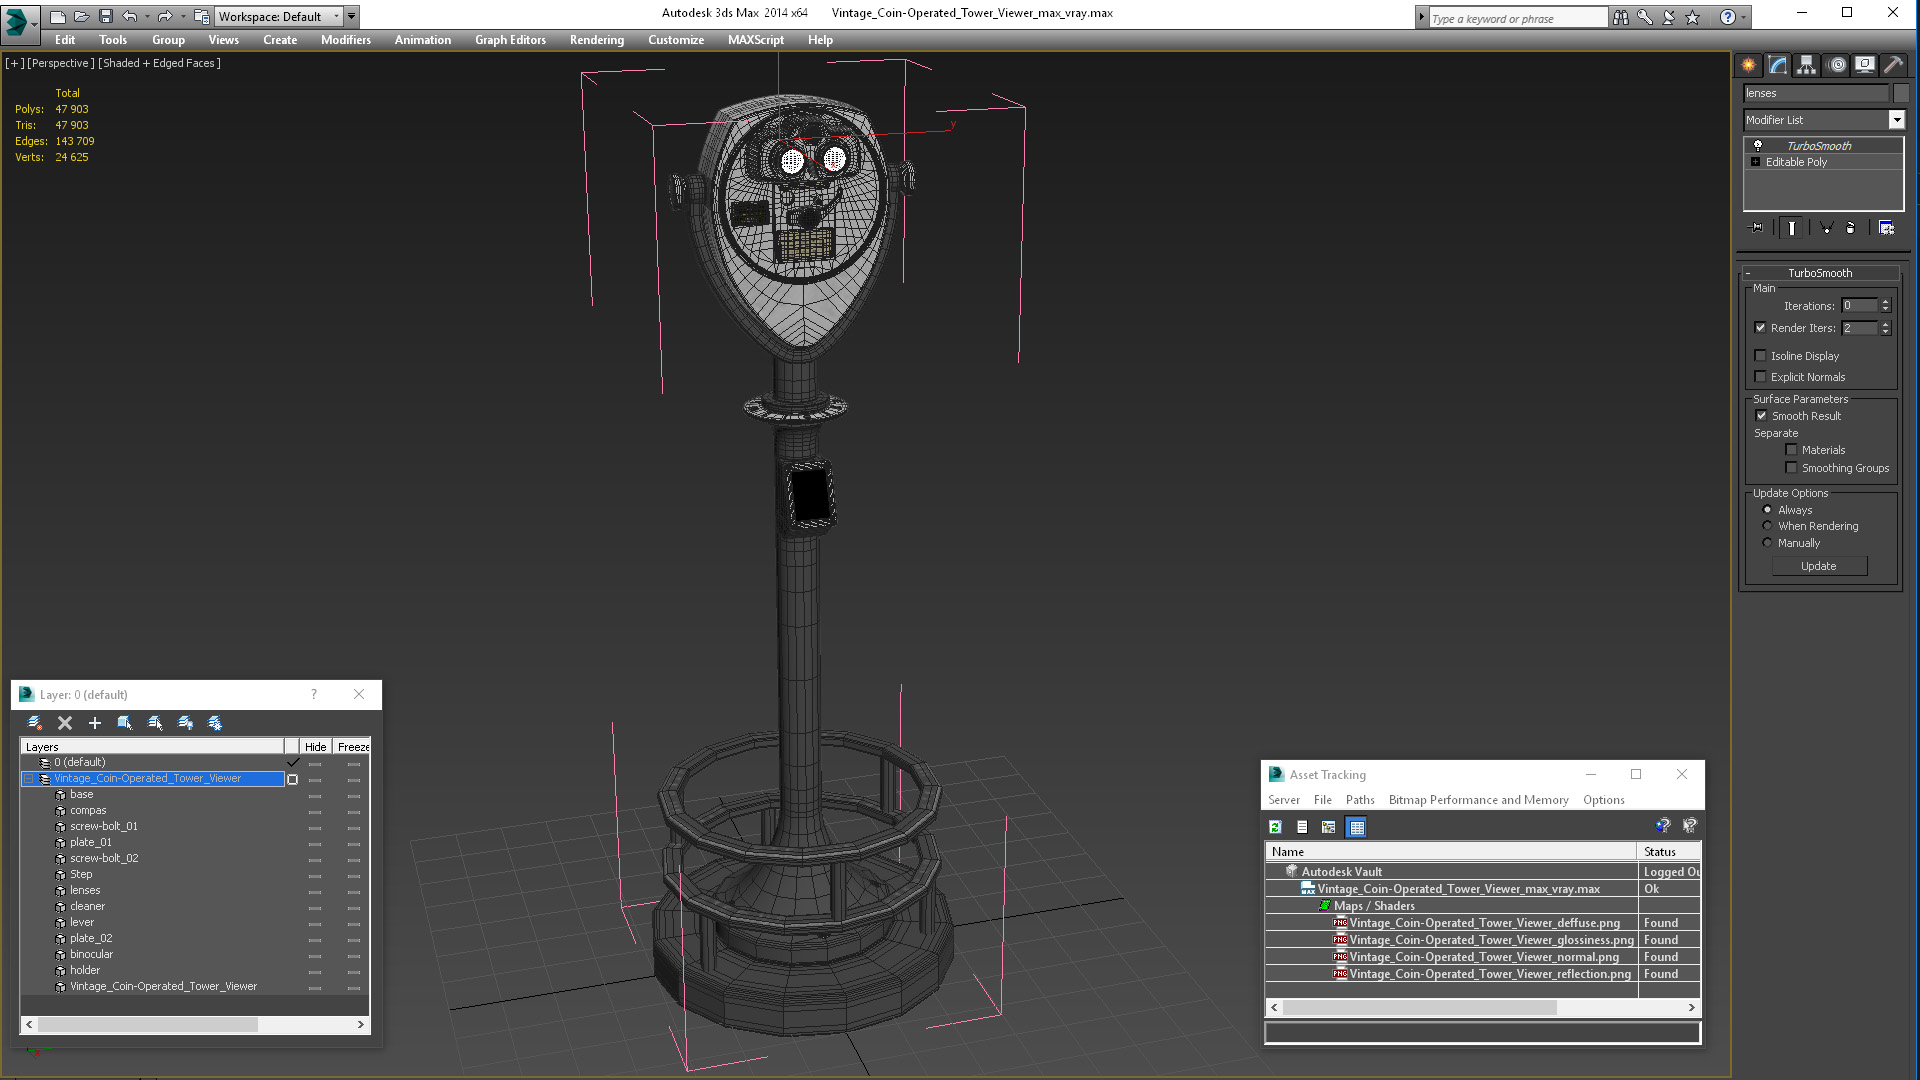
Task: Open the Modifier List dropdown
Action: (1896, 120)
